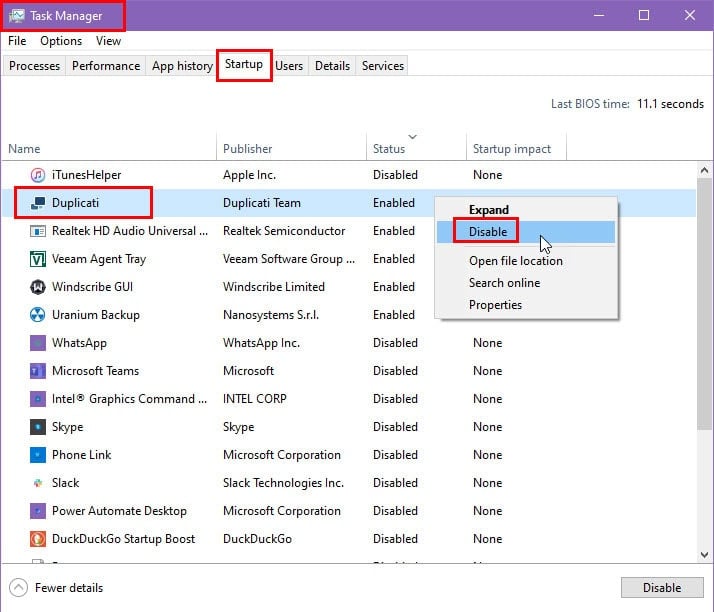The height and width of the screenshot is (612, 714).
Task: Click the Duplicati app icon
Action: 37,203
